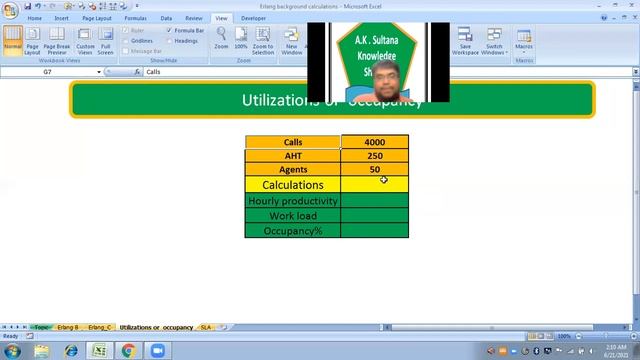Click the status bar zoom slider
The image size is (640, 360).
[606, 336]
